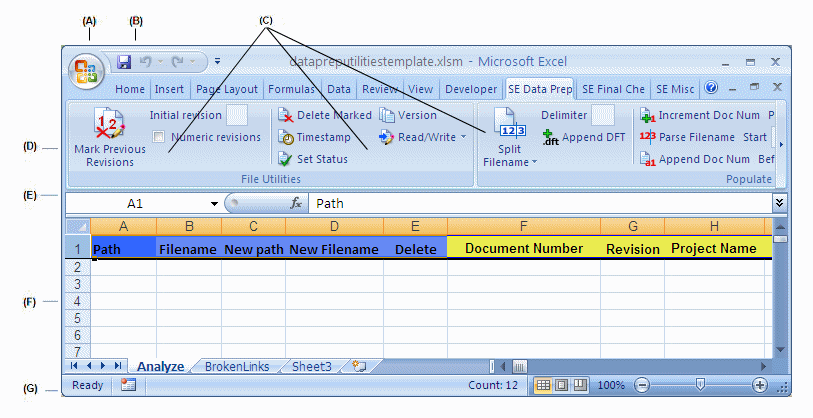Click the Append DFT command
This screenshot has height=418, width=813.
(x=584, y=137)
